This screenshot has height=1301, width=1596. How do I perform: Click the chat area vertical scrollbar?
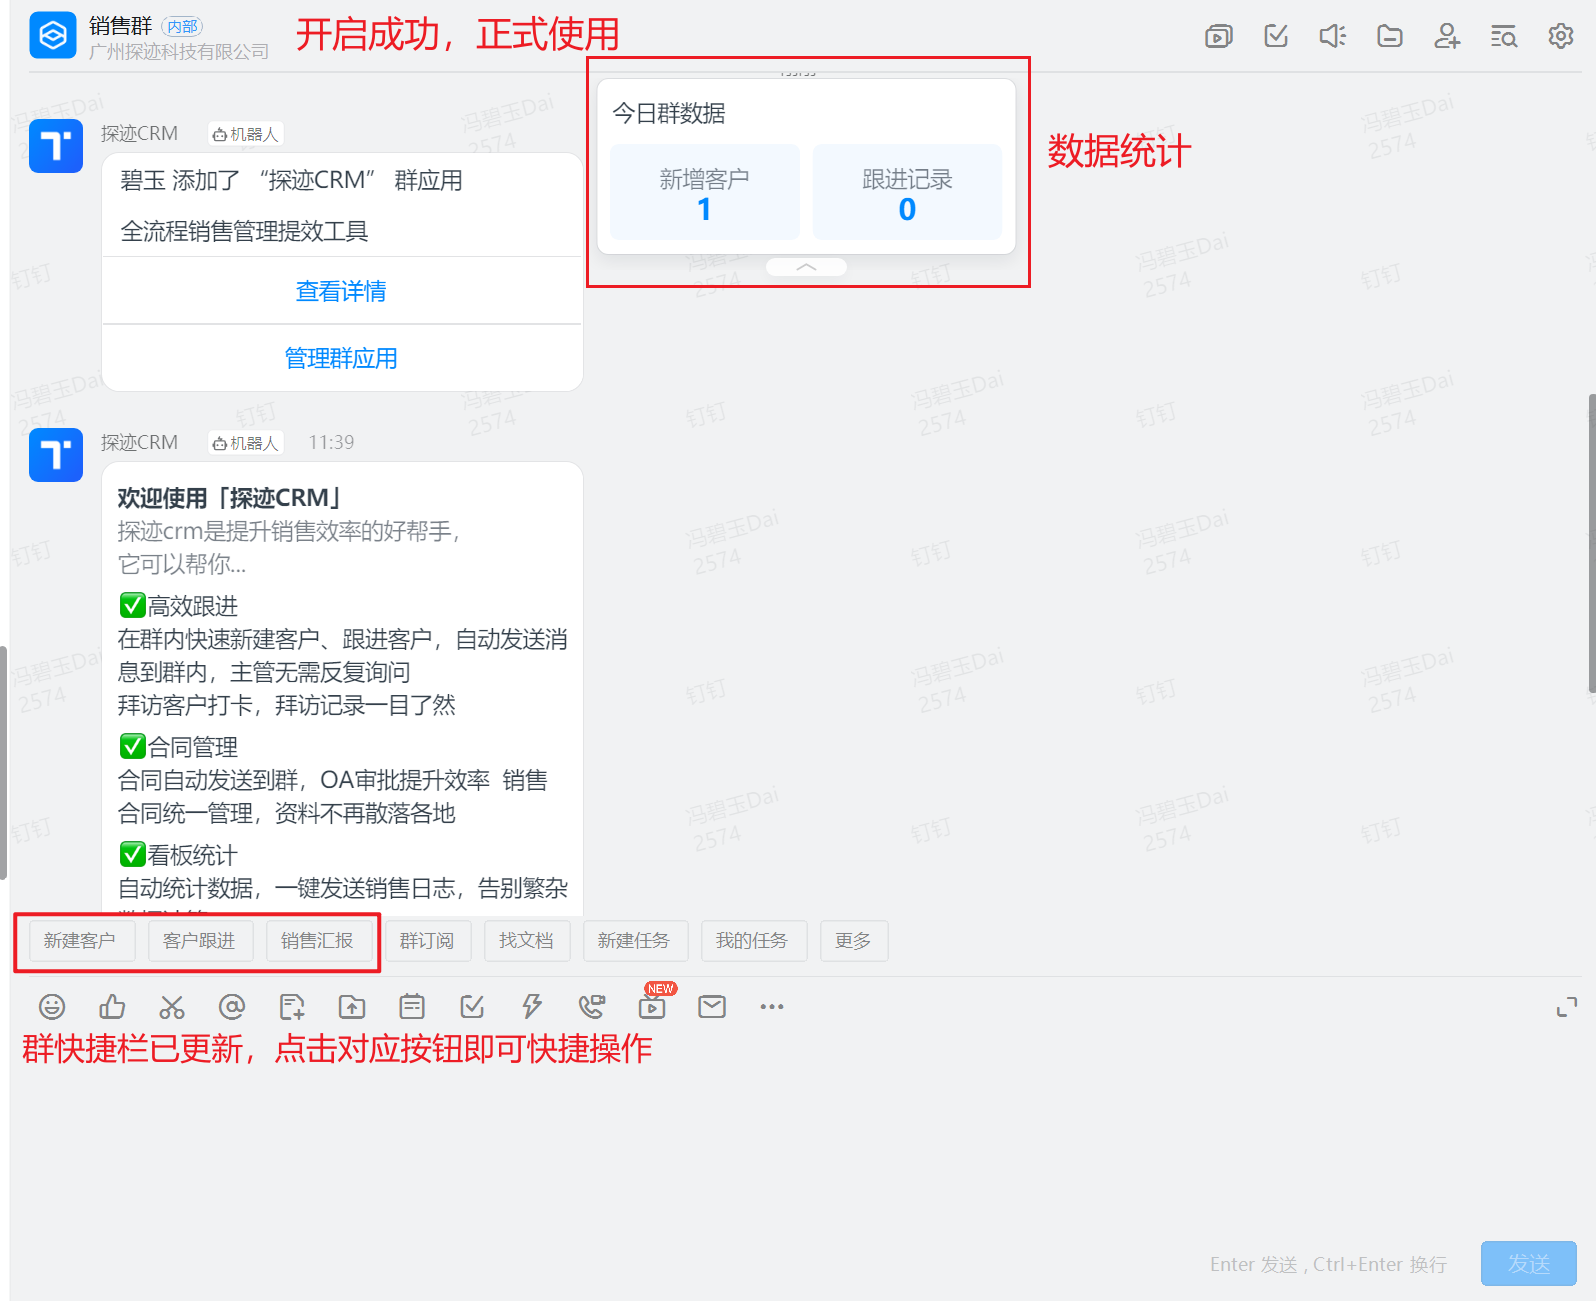1591,543
